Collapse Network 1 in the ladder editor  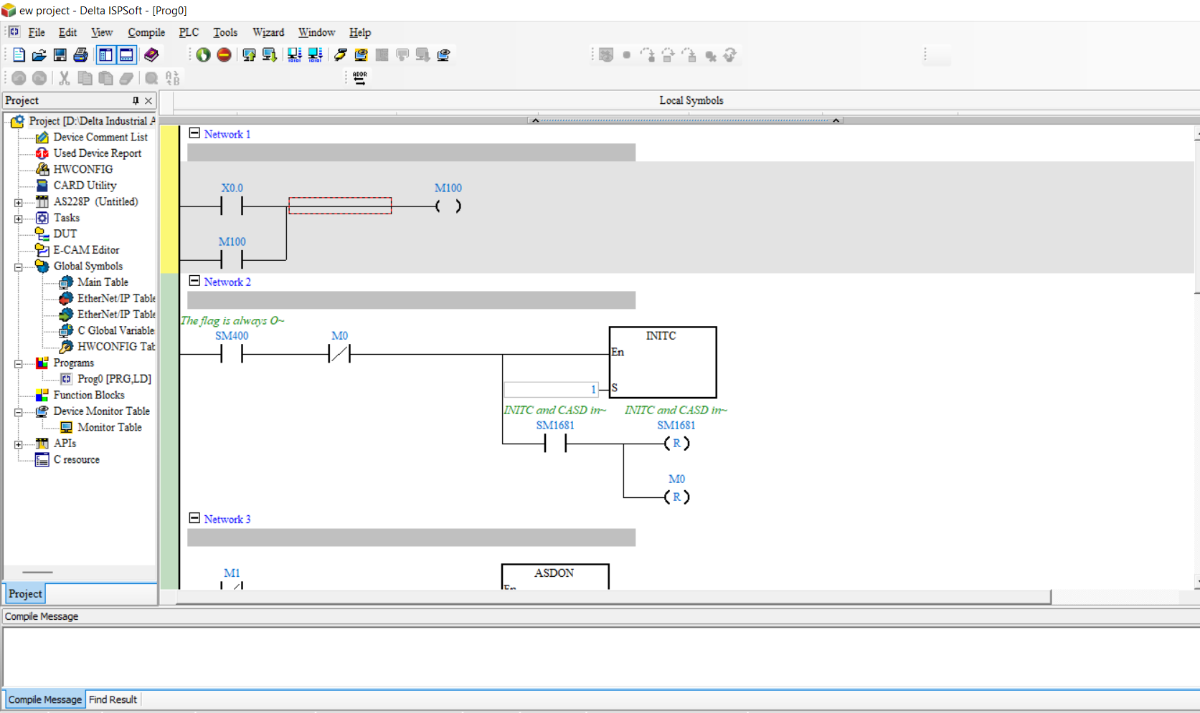[x=194, y=133]
